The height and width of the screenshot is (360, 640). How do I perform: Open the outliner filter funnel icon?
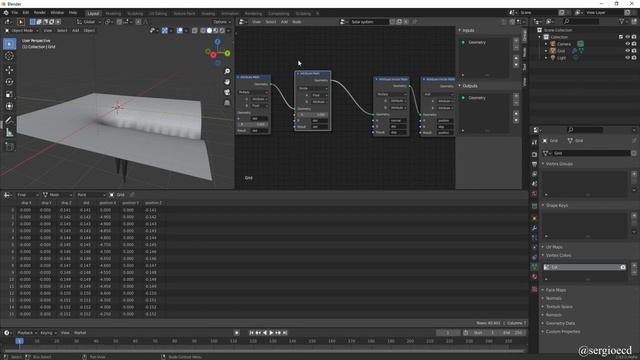[x=622, y=21]
